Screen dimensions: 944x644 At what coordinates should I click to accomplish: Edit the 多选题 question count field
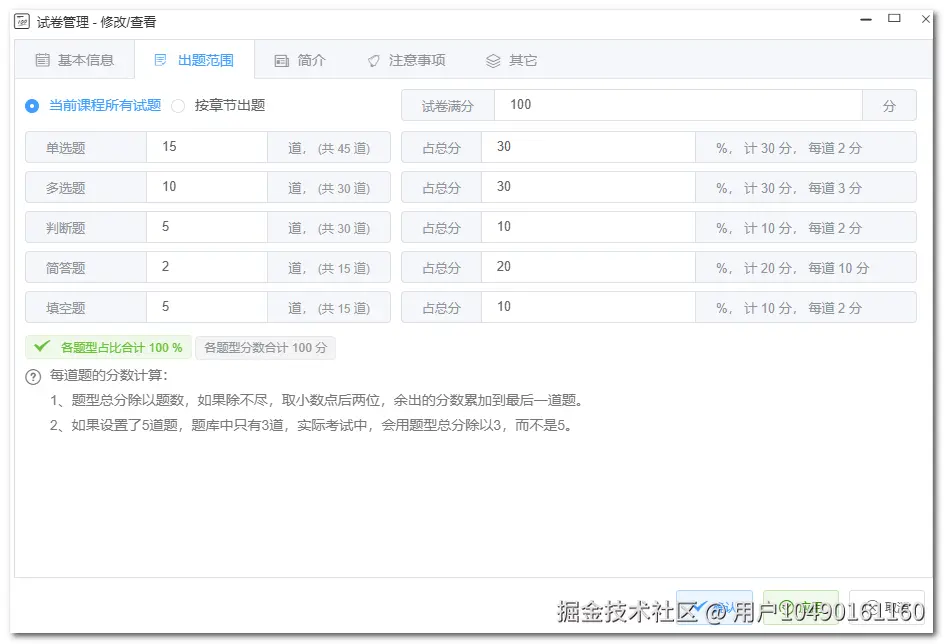pyautogui.click(x=206, y=187)
